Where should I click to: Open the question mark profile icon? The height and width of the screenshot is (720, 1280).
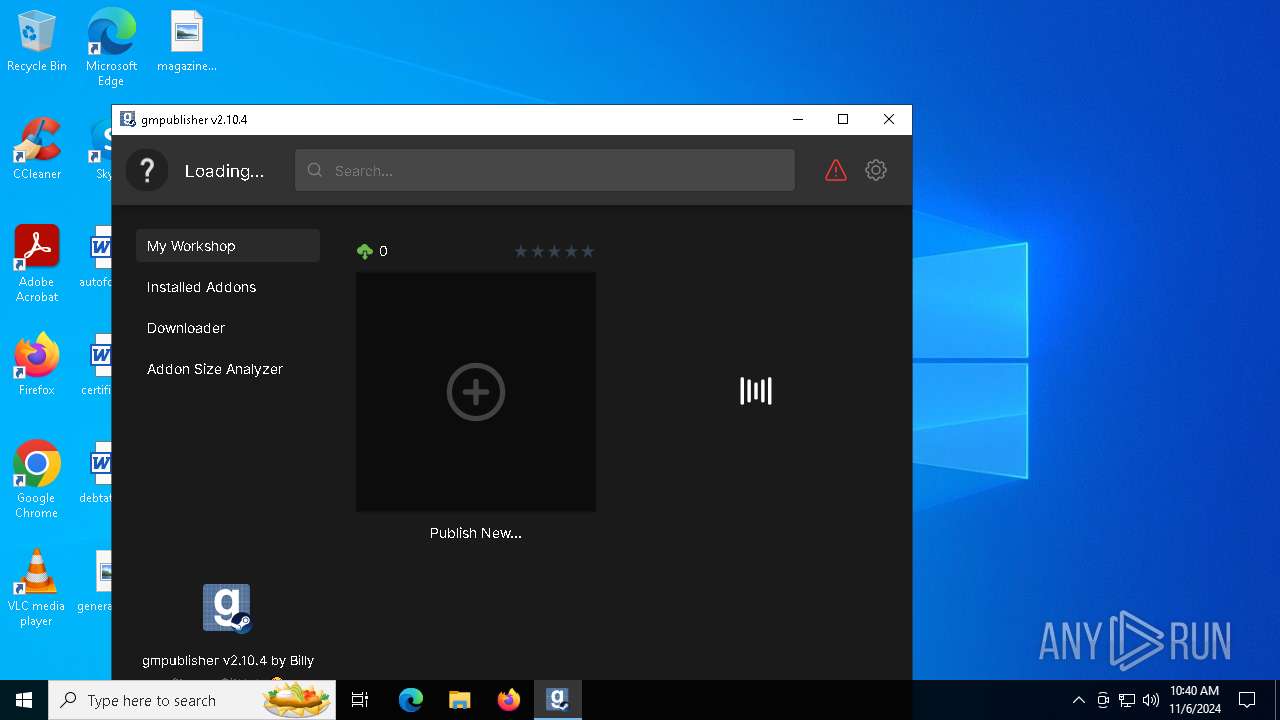[147, 170]
